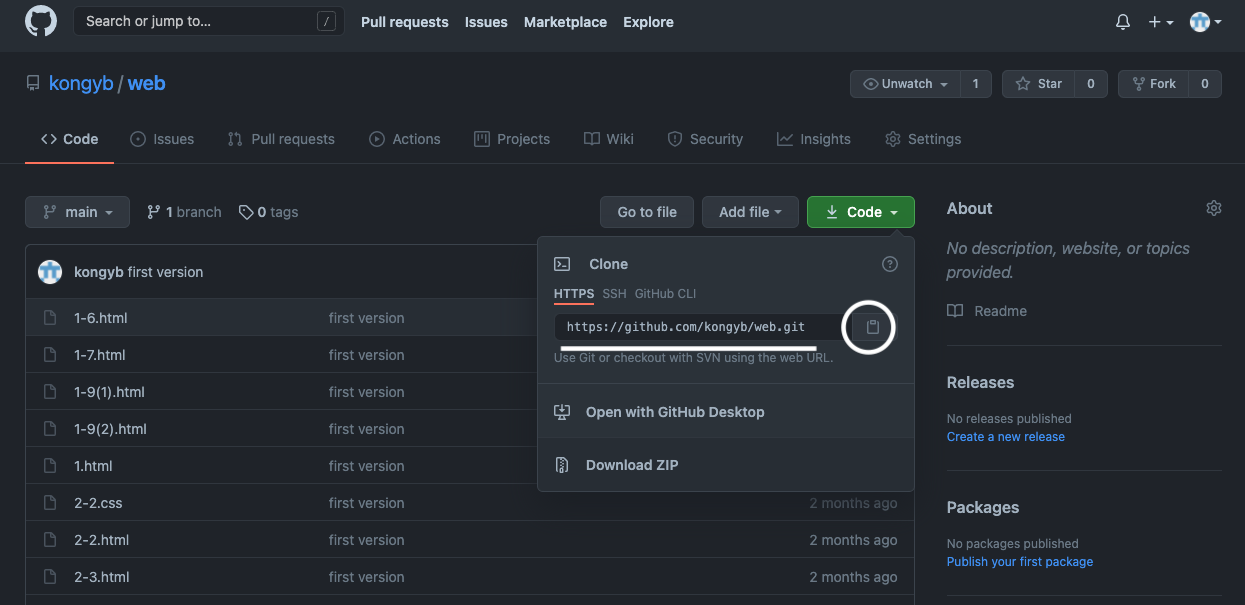Switch to the repository Pull requests tab

(281, 139)
